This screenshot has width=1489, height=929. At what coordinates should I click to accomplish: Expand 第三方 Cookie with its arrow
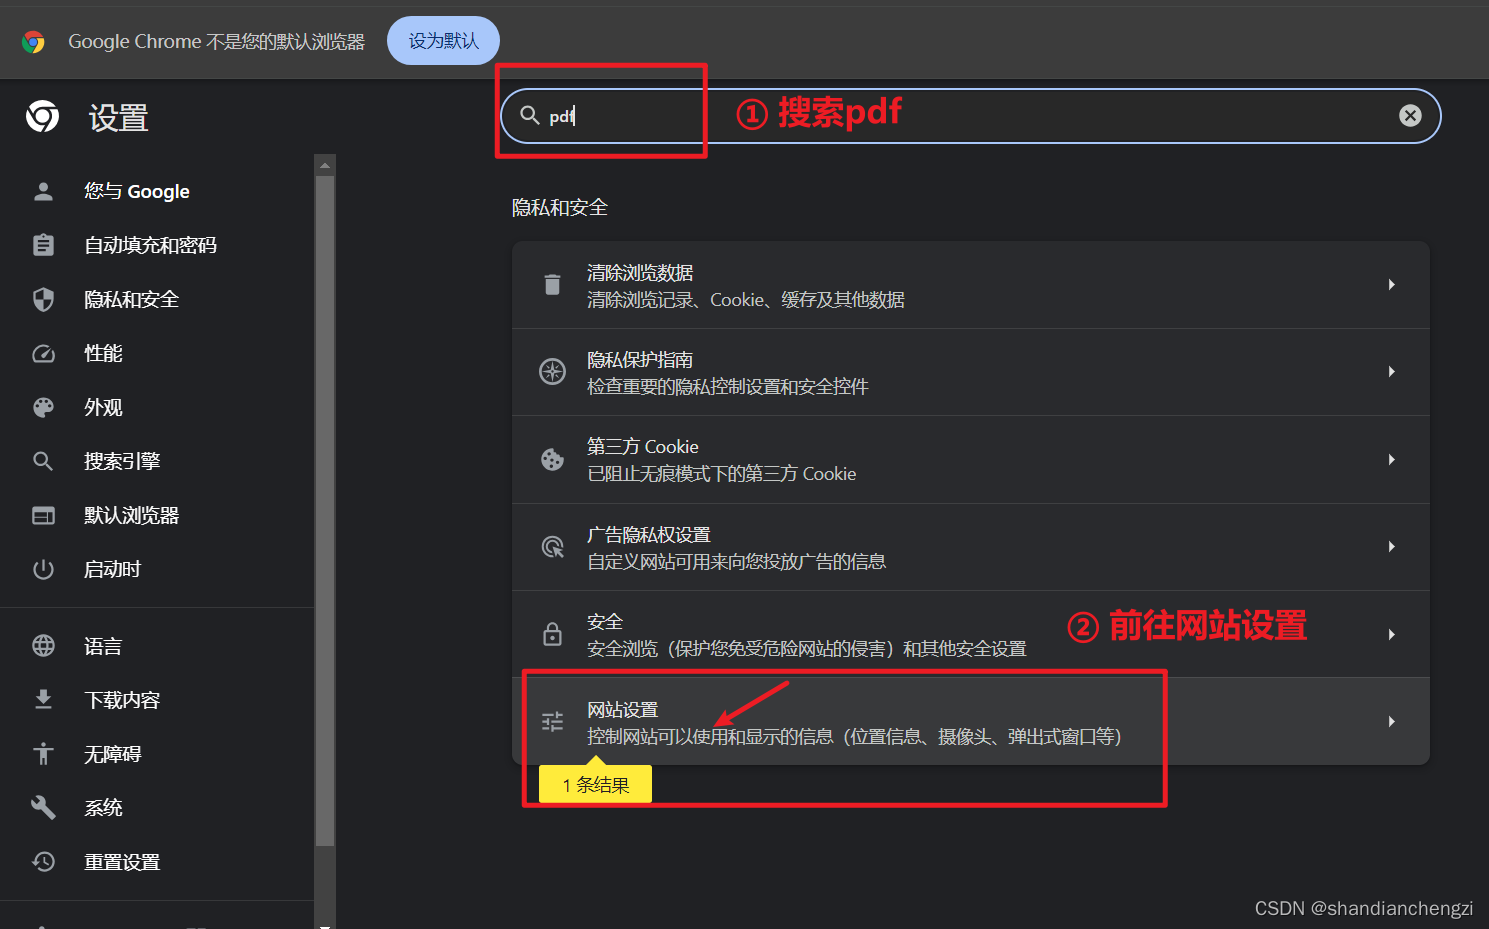click(x=1391, y=459)
